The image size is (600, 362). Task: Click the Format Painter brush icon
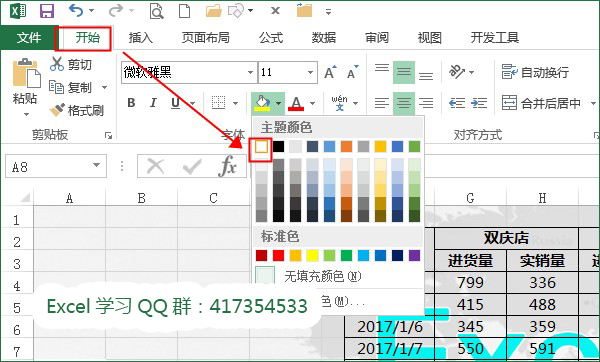click(58, 110)
